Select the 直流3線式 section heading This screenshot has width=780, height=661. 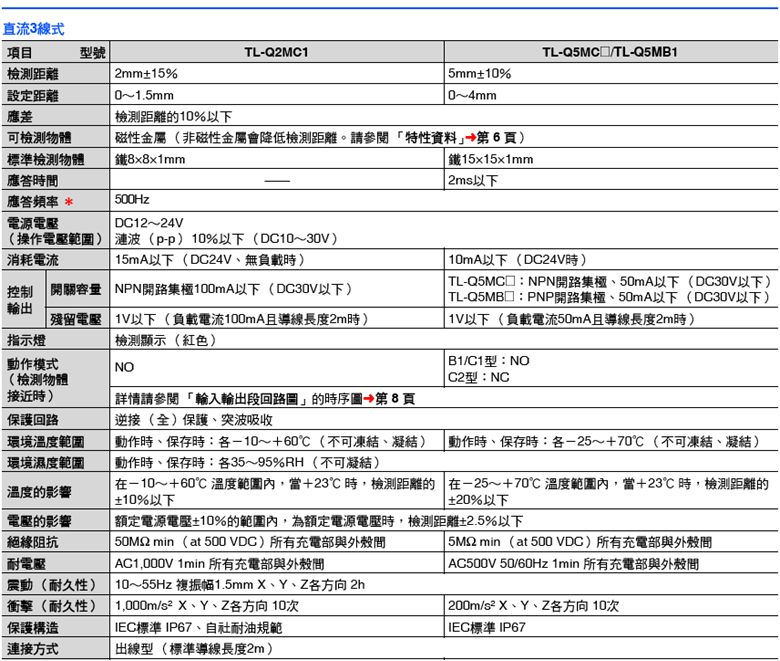pos(33,32)
